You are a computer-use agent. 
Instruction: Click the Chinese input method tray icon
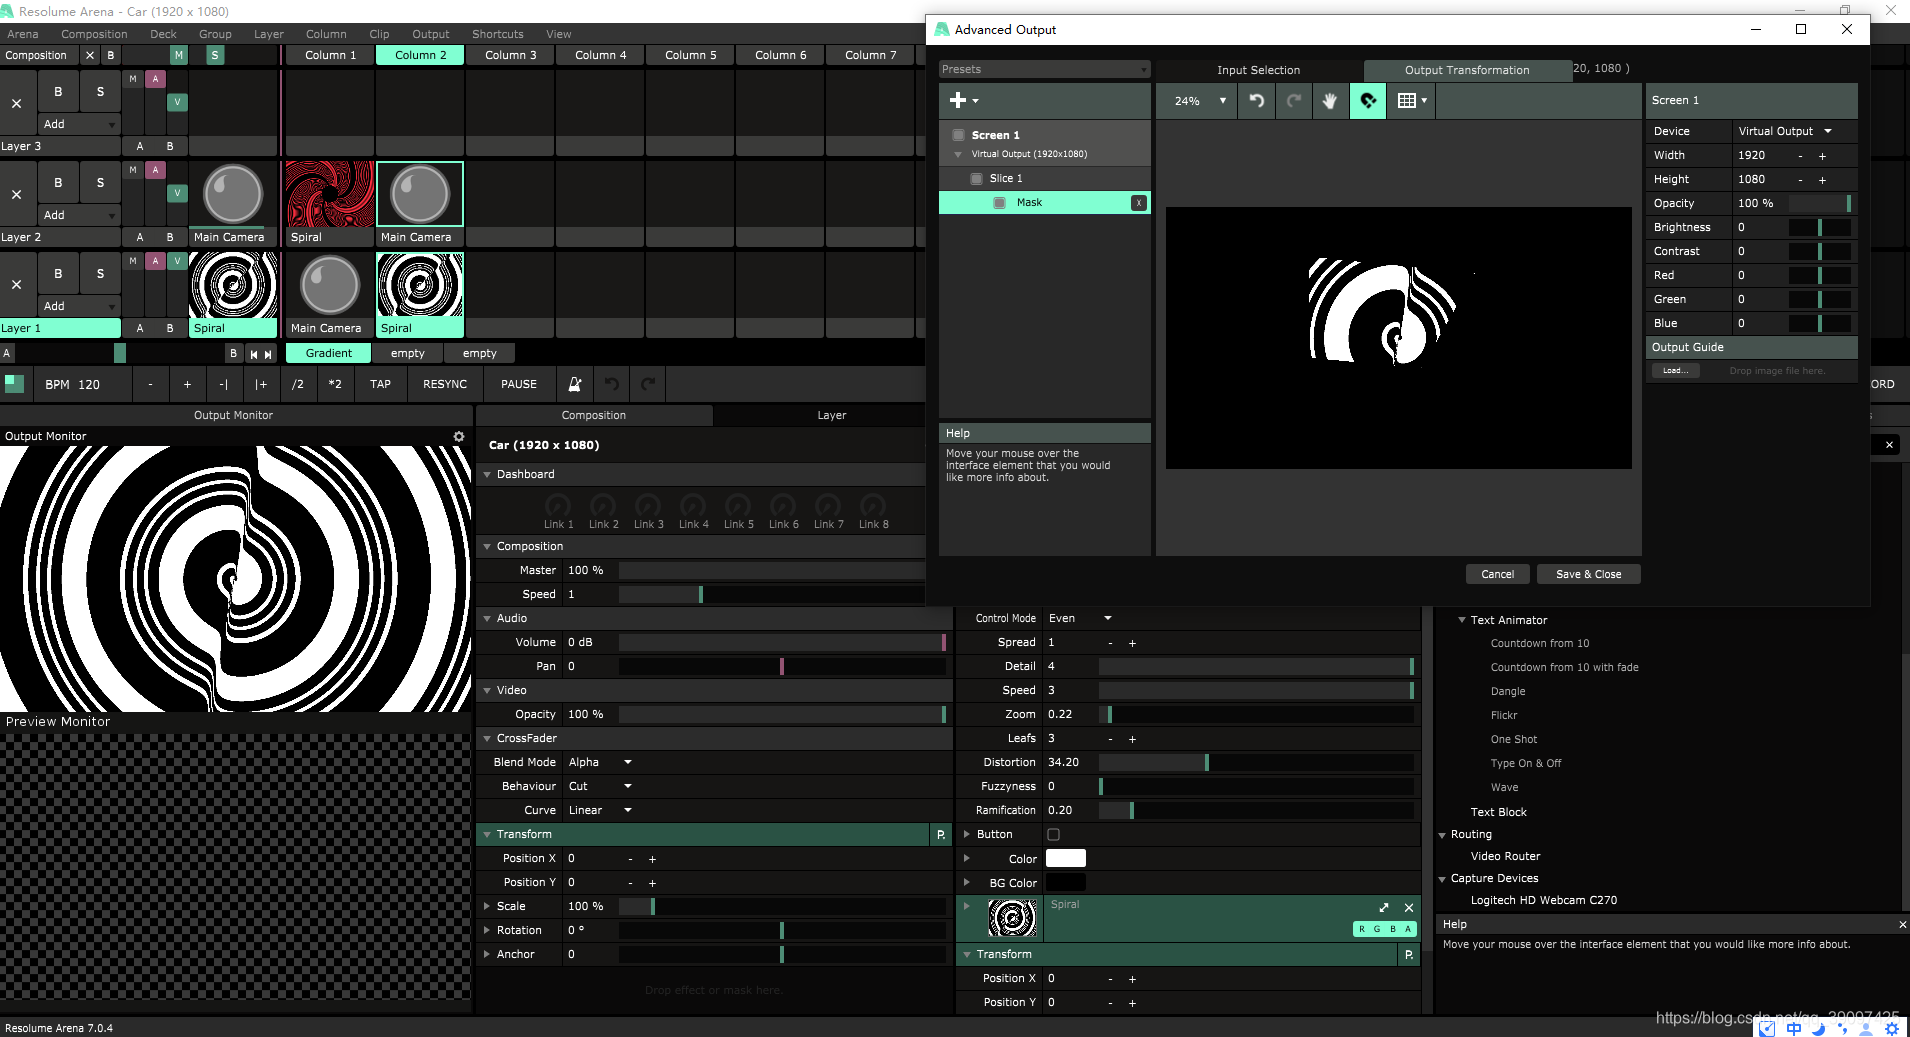coord(1794,1028)
